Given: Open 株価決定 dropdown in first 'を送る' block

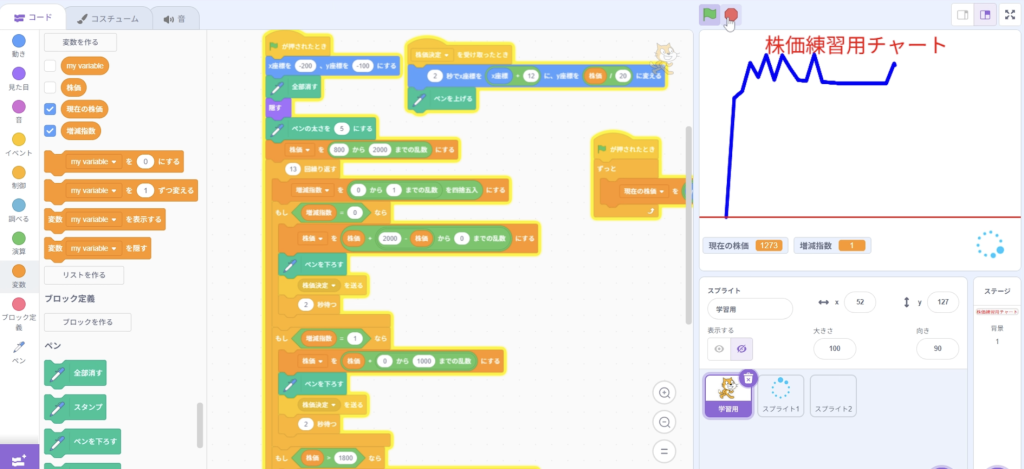Looking at the screenshot, I should tap(319, 285).
